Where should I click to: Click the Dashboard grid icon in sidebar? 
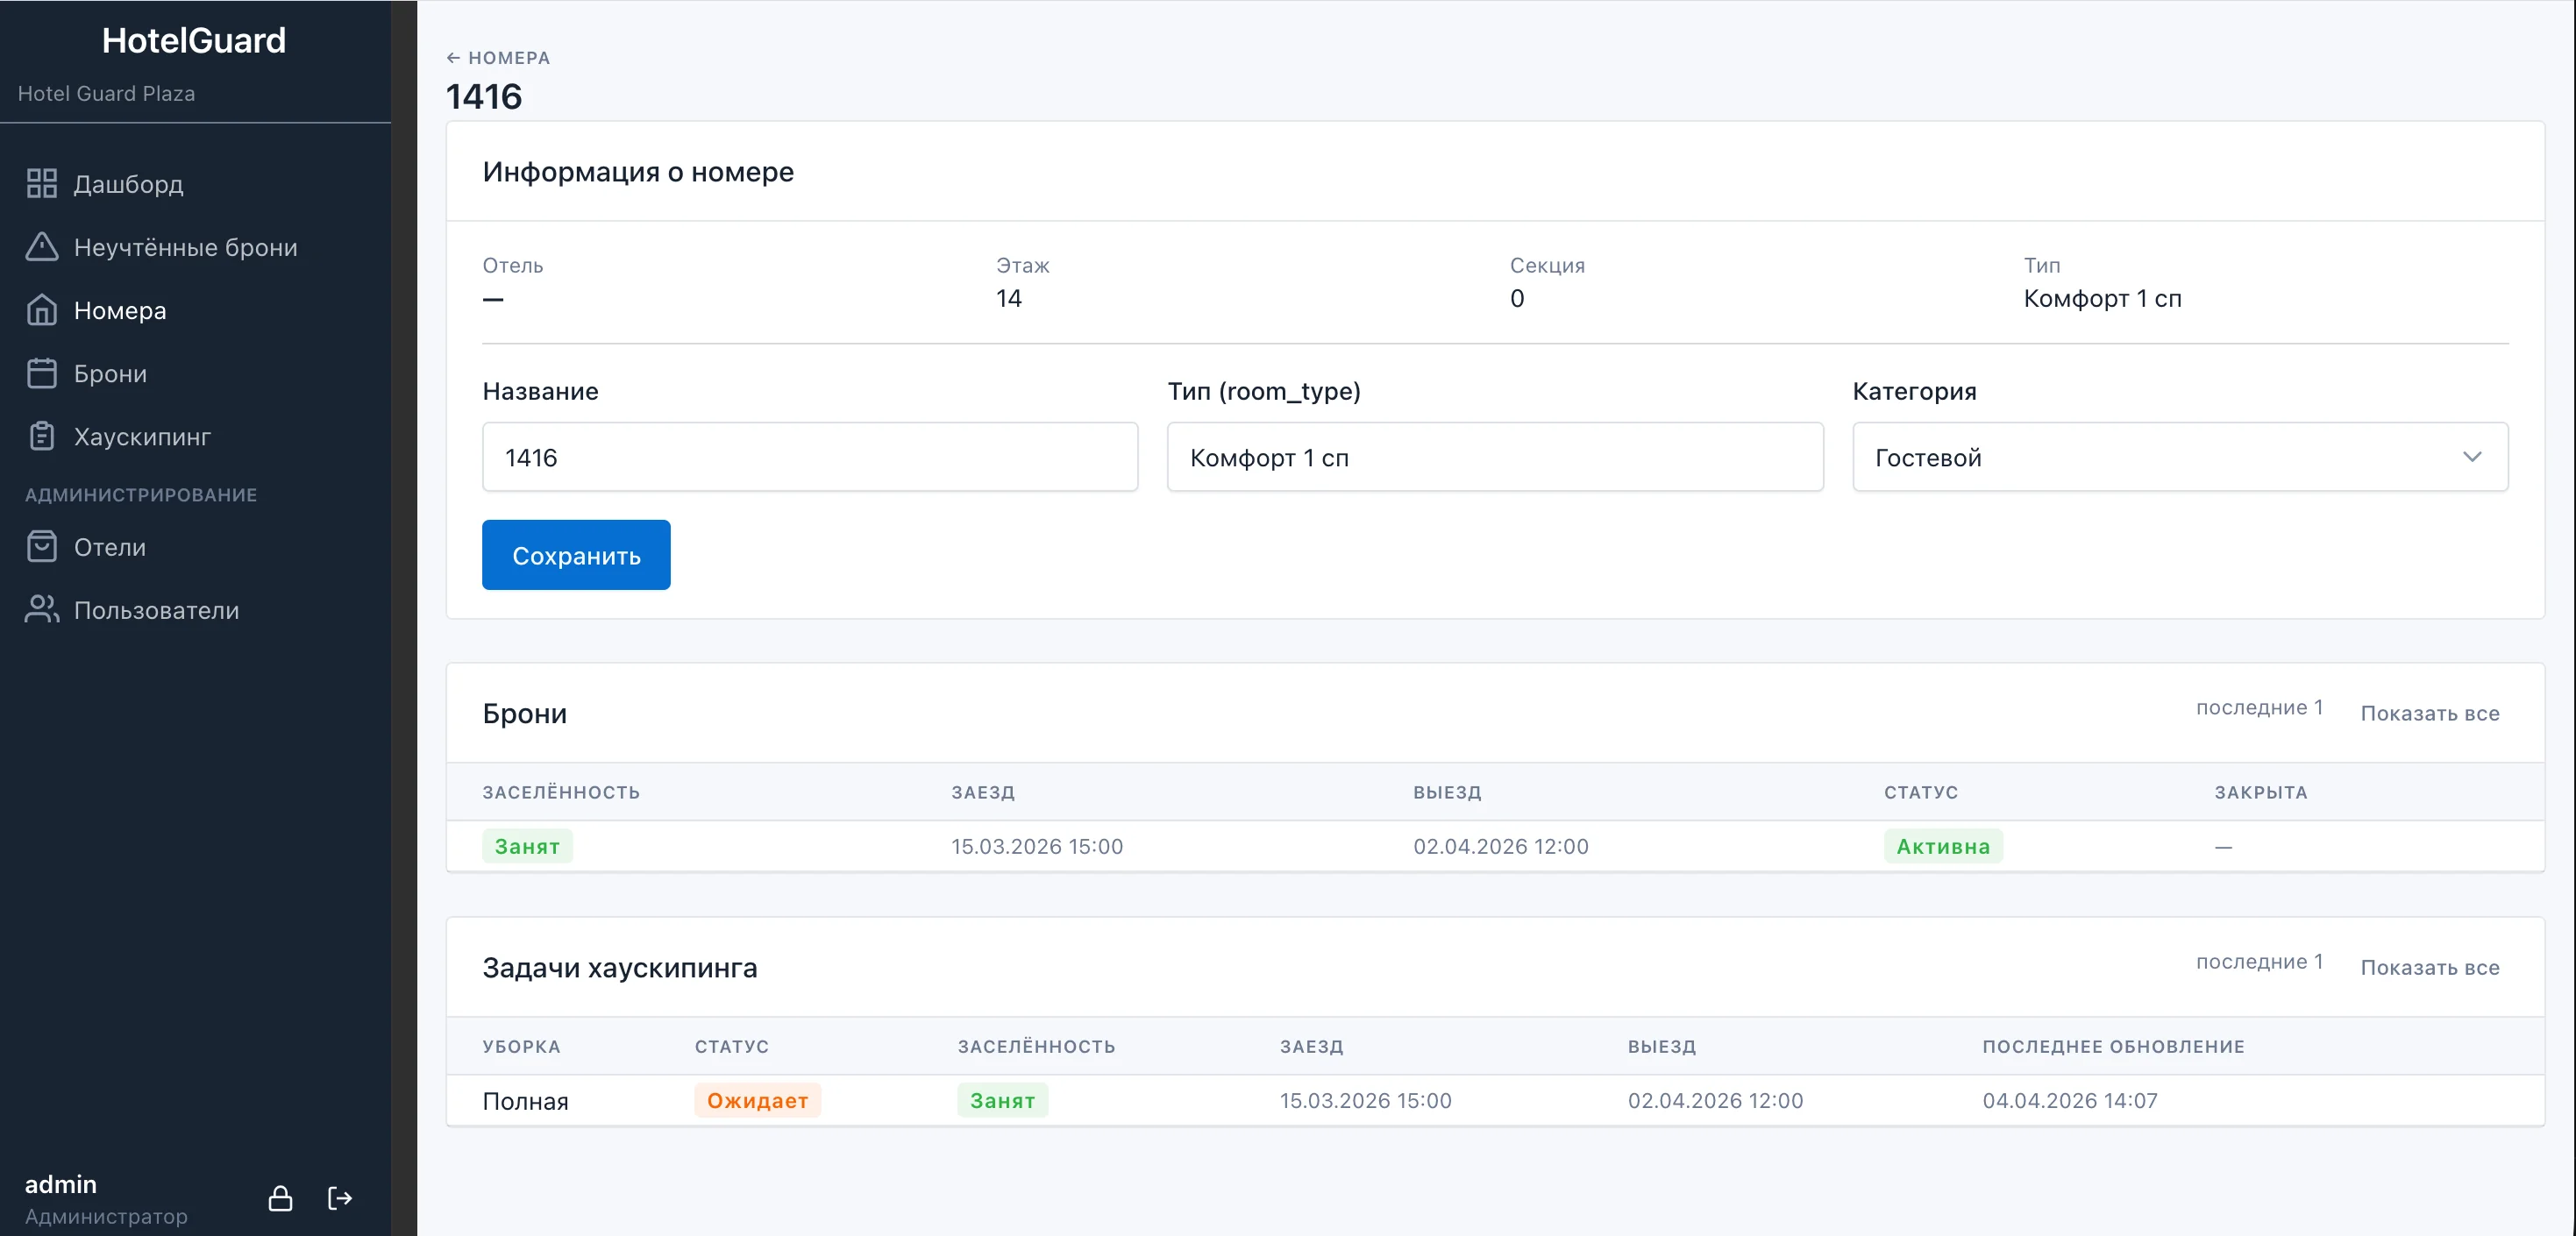41,184
